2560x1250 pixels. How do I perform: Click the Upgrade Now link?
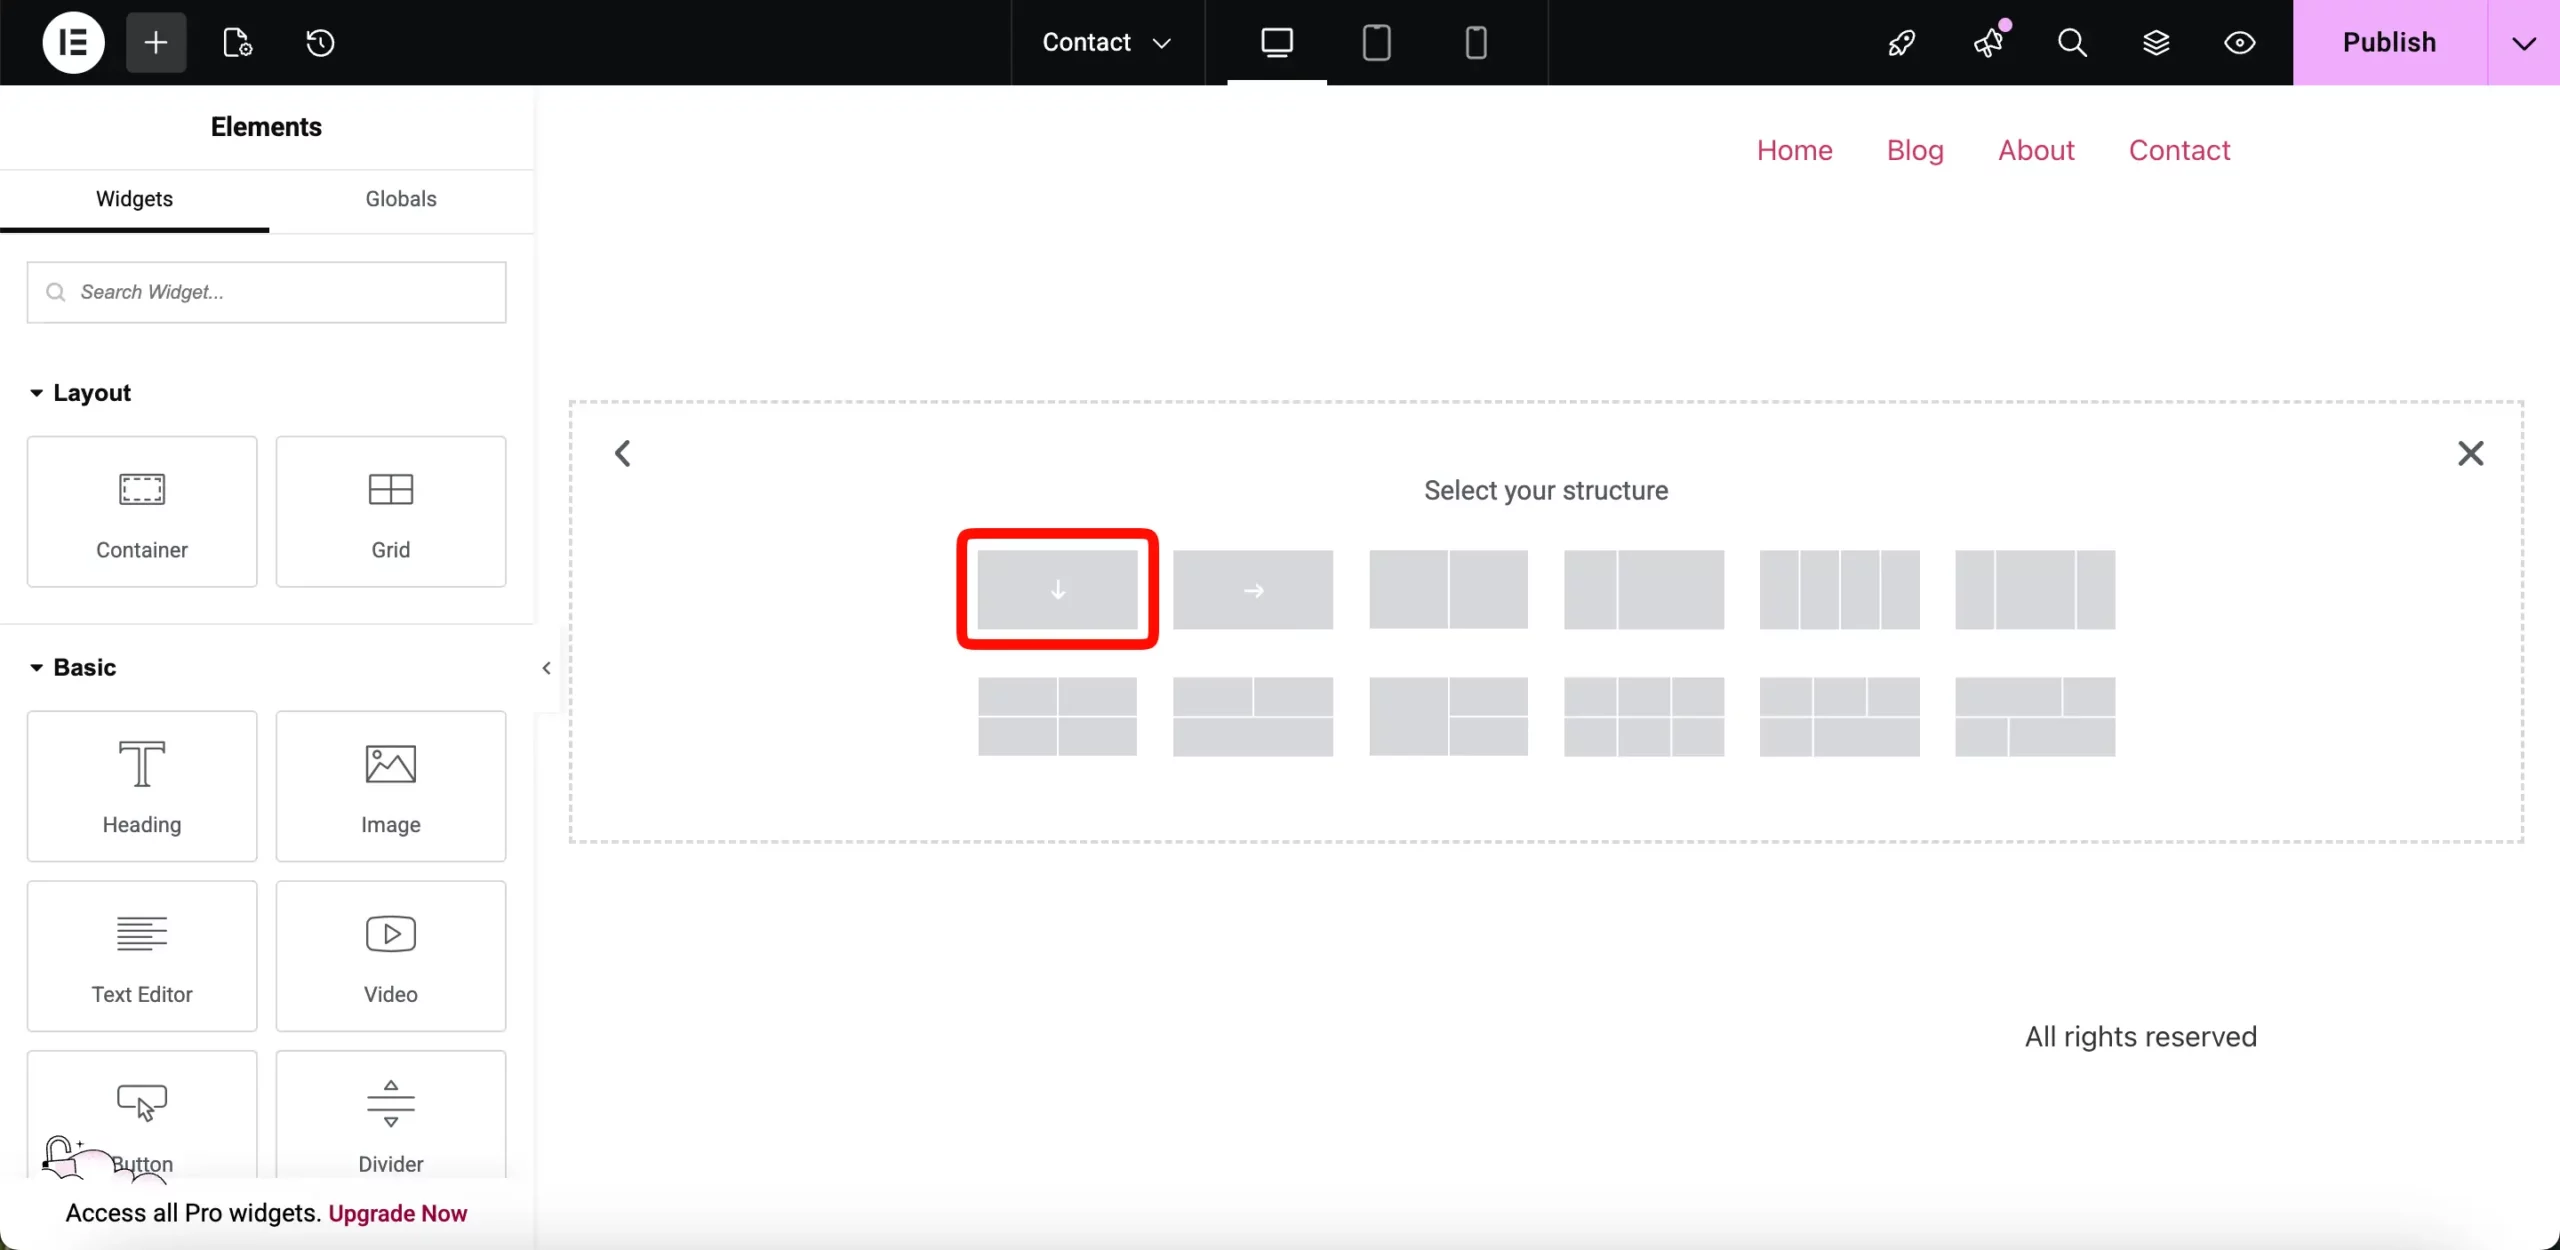point(397,1212)
